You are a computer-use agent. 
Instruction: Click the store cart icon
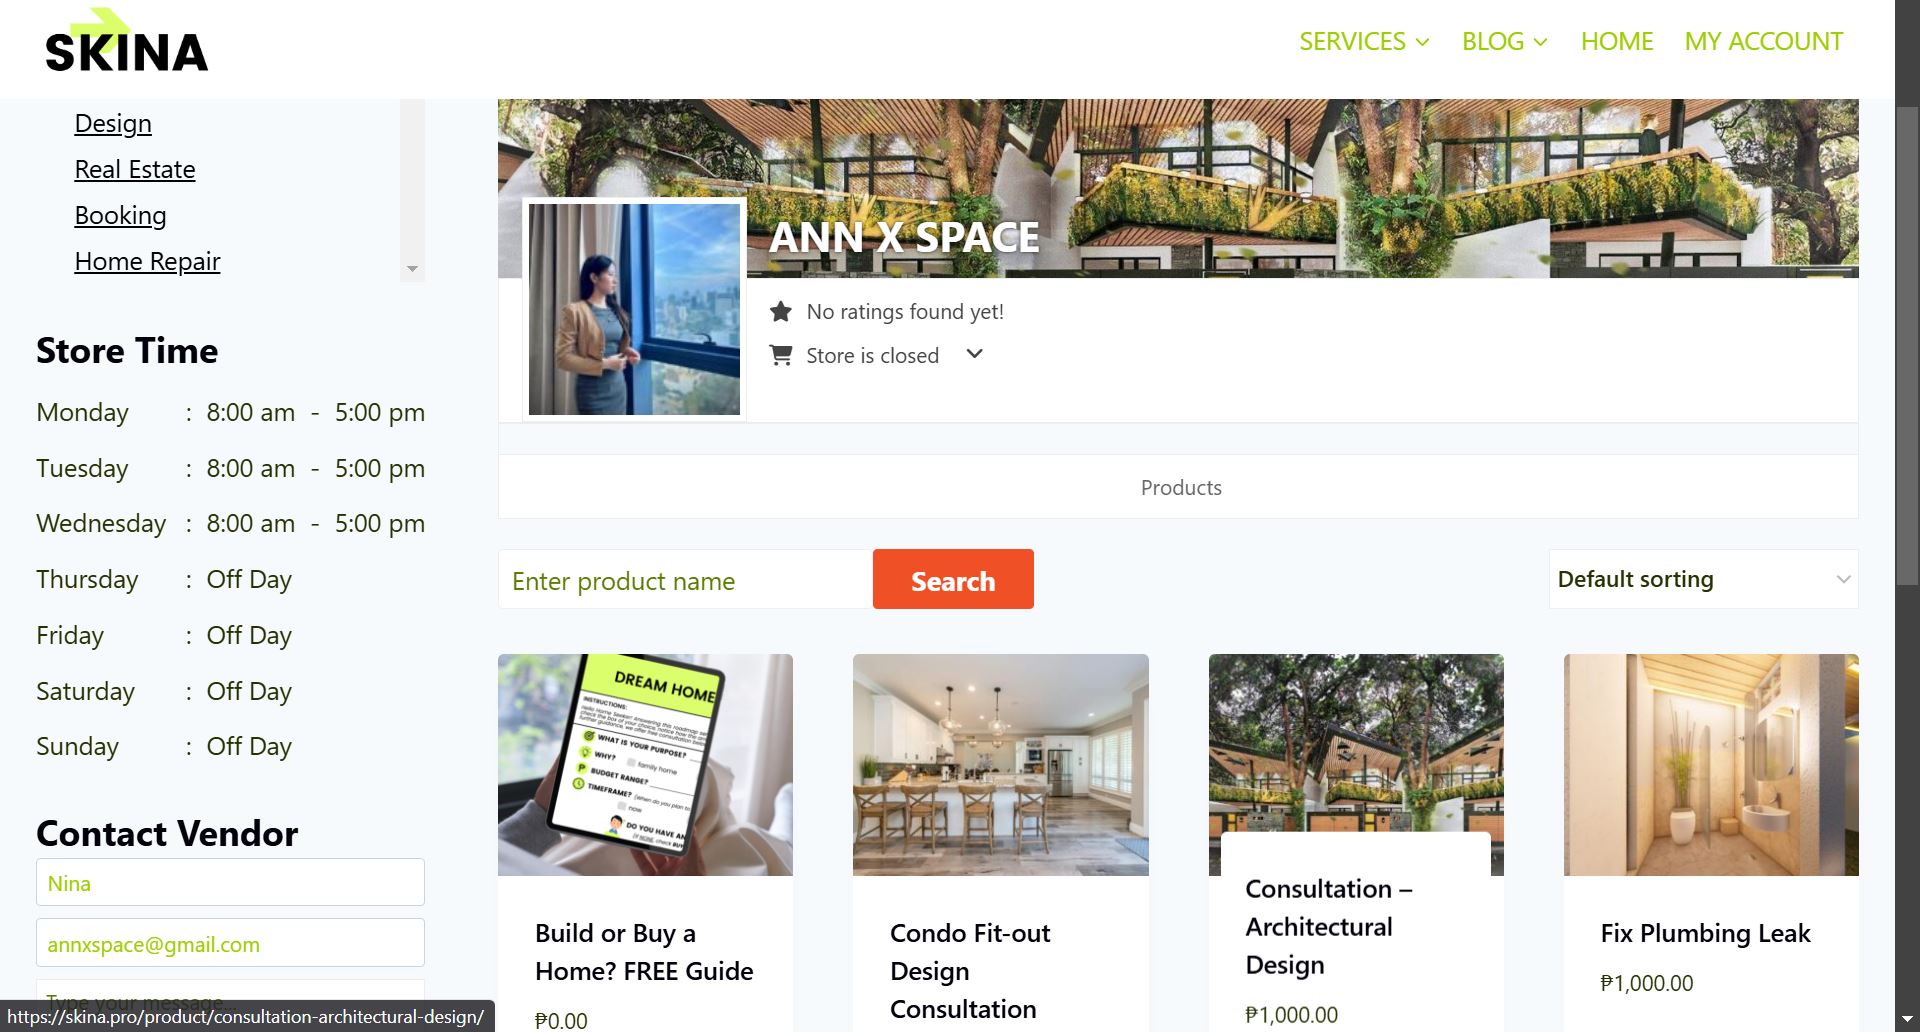781,355
